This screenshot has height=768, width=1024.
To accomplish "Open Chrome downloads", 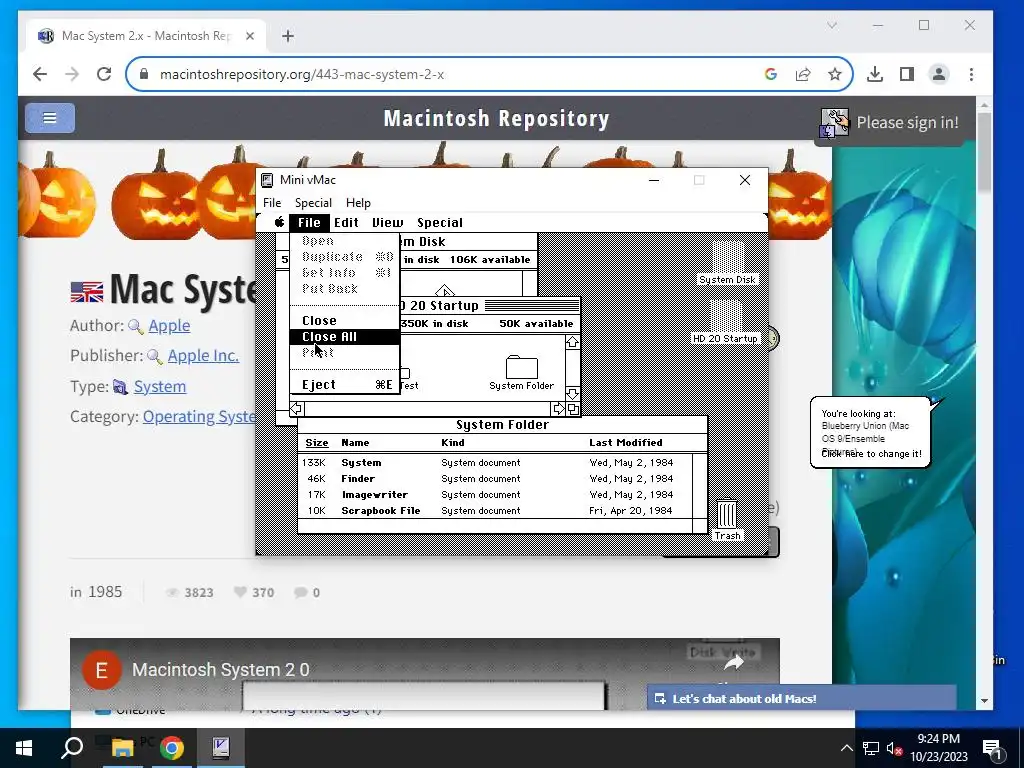I will tap(875, 74).
